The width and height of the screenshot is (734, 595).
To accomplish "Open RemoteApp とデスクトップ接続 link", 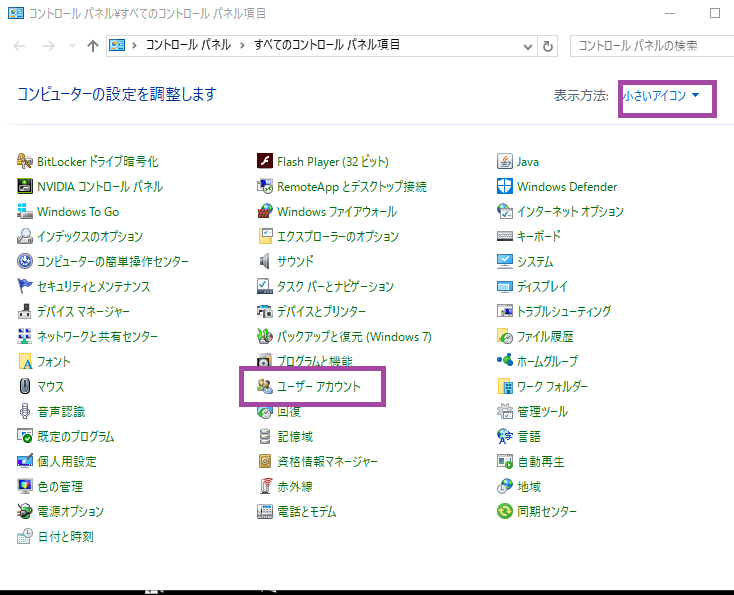I will click(x=352, y=187).
